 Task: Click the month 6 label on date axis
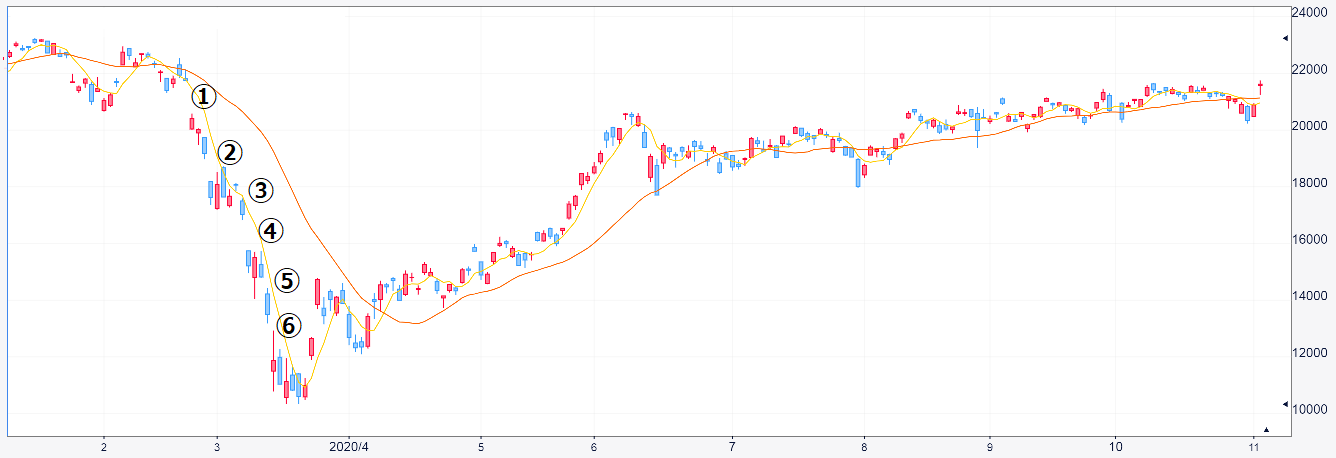[594, 445]
